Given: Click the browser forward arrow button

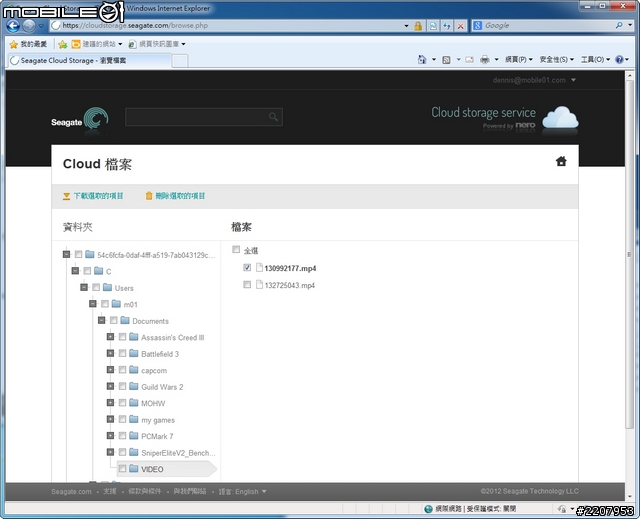Looking at the screenshot, I should pos(29,26).
